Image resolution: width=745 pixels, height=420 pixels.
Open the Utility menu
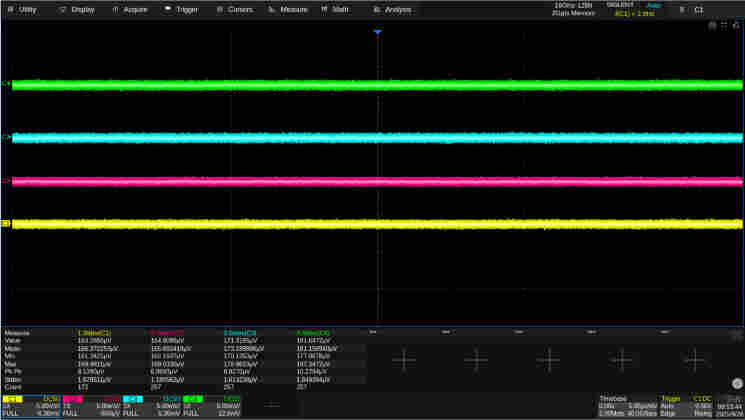coord(22,9)
